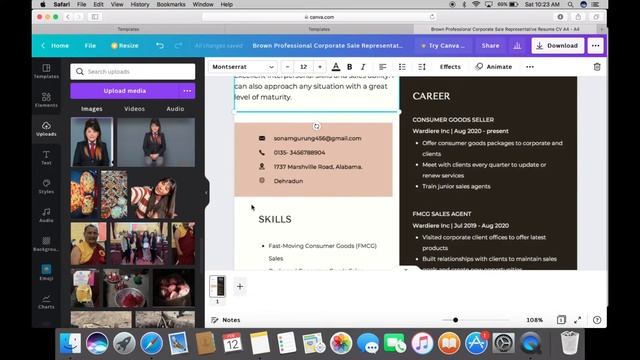Open the Emoji sidebar panel
The width and height of the screenshot is (640, 360).
click(x=46, y=273)
